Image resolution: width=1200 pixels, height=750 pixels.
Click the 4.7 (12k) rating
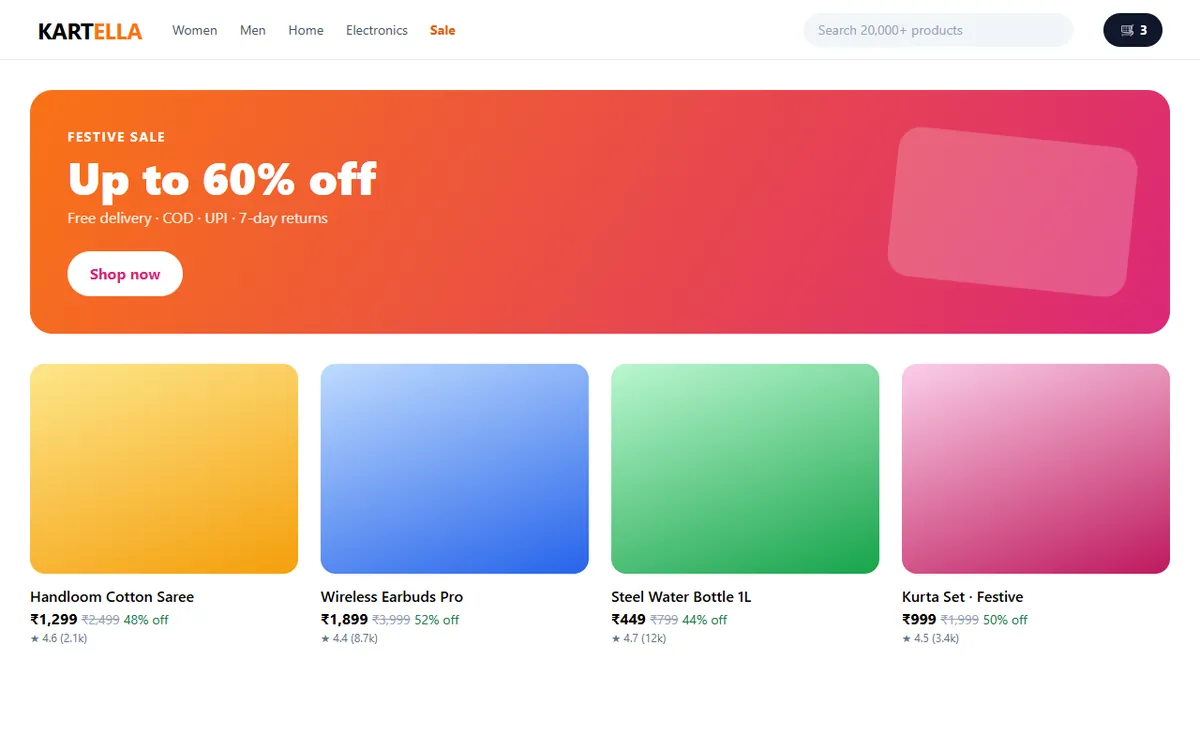pyautogui.click(x=639, y=638)
